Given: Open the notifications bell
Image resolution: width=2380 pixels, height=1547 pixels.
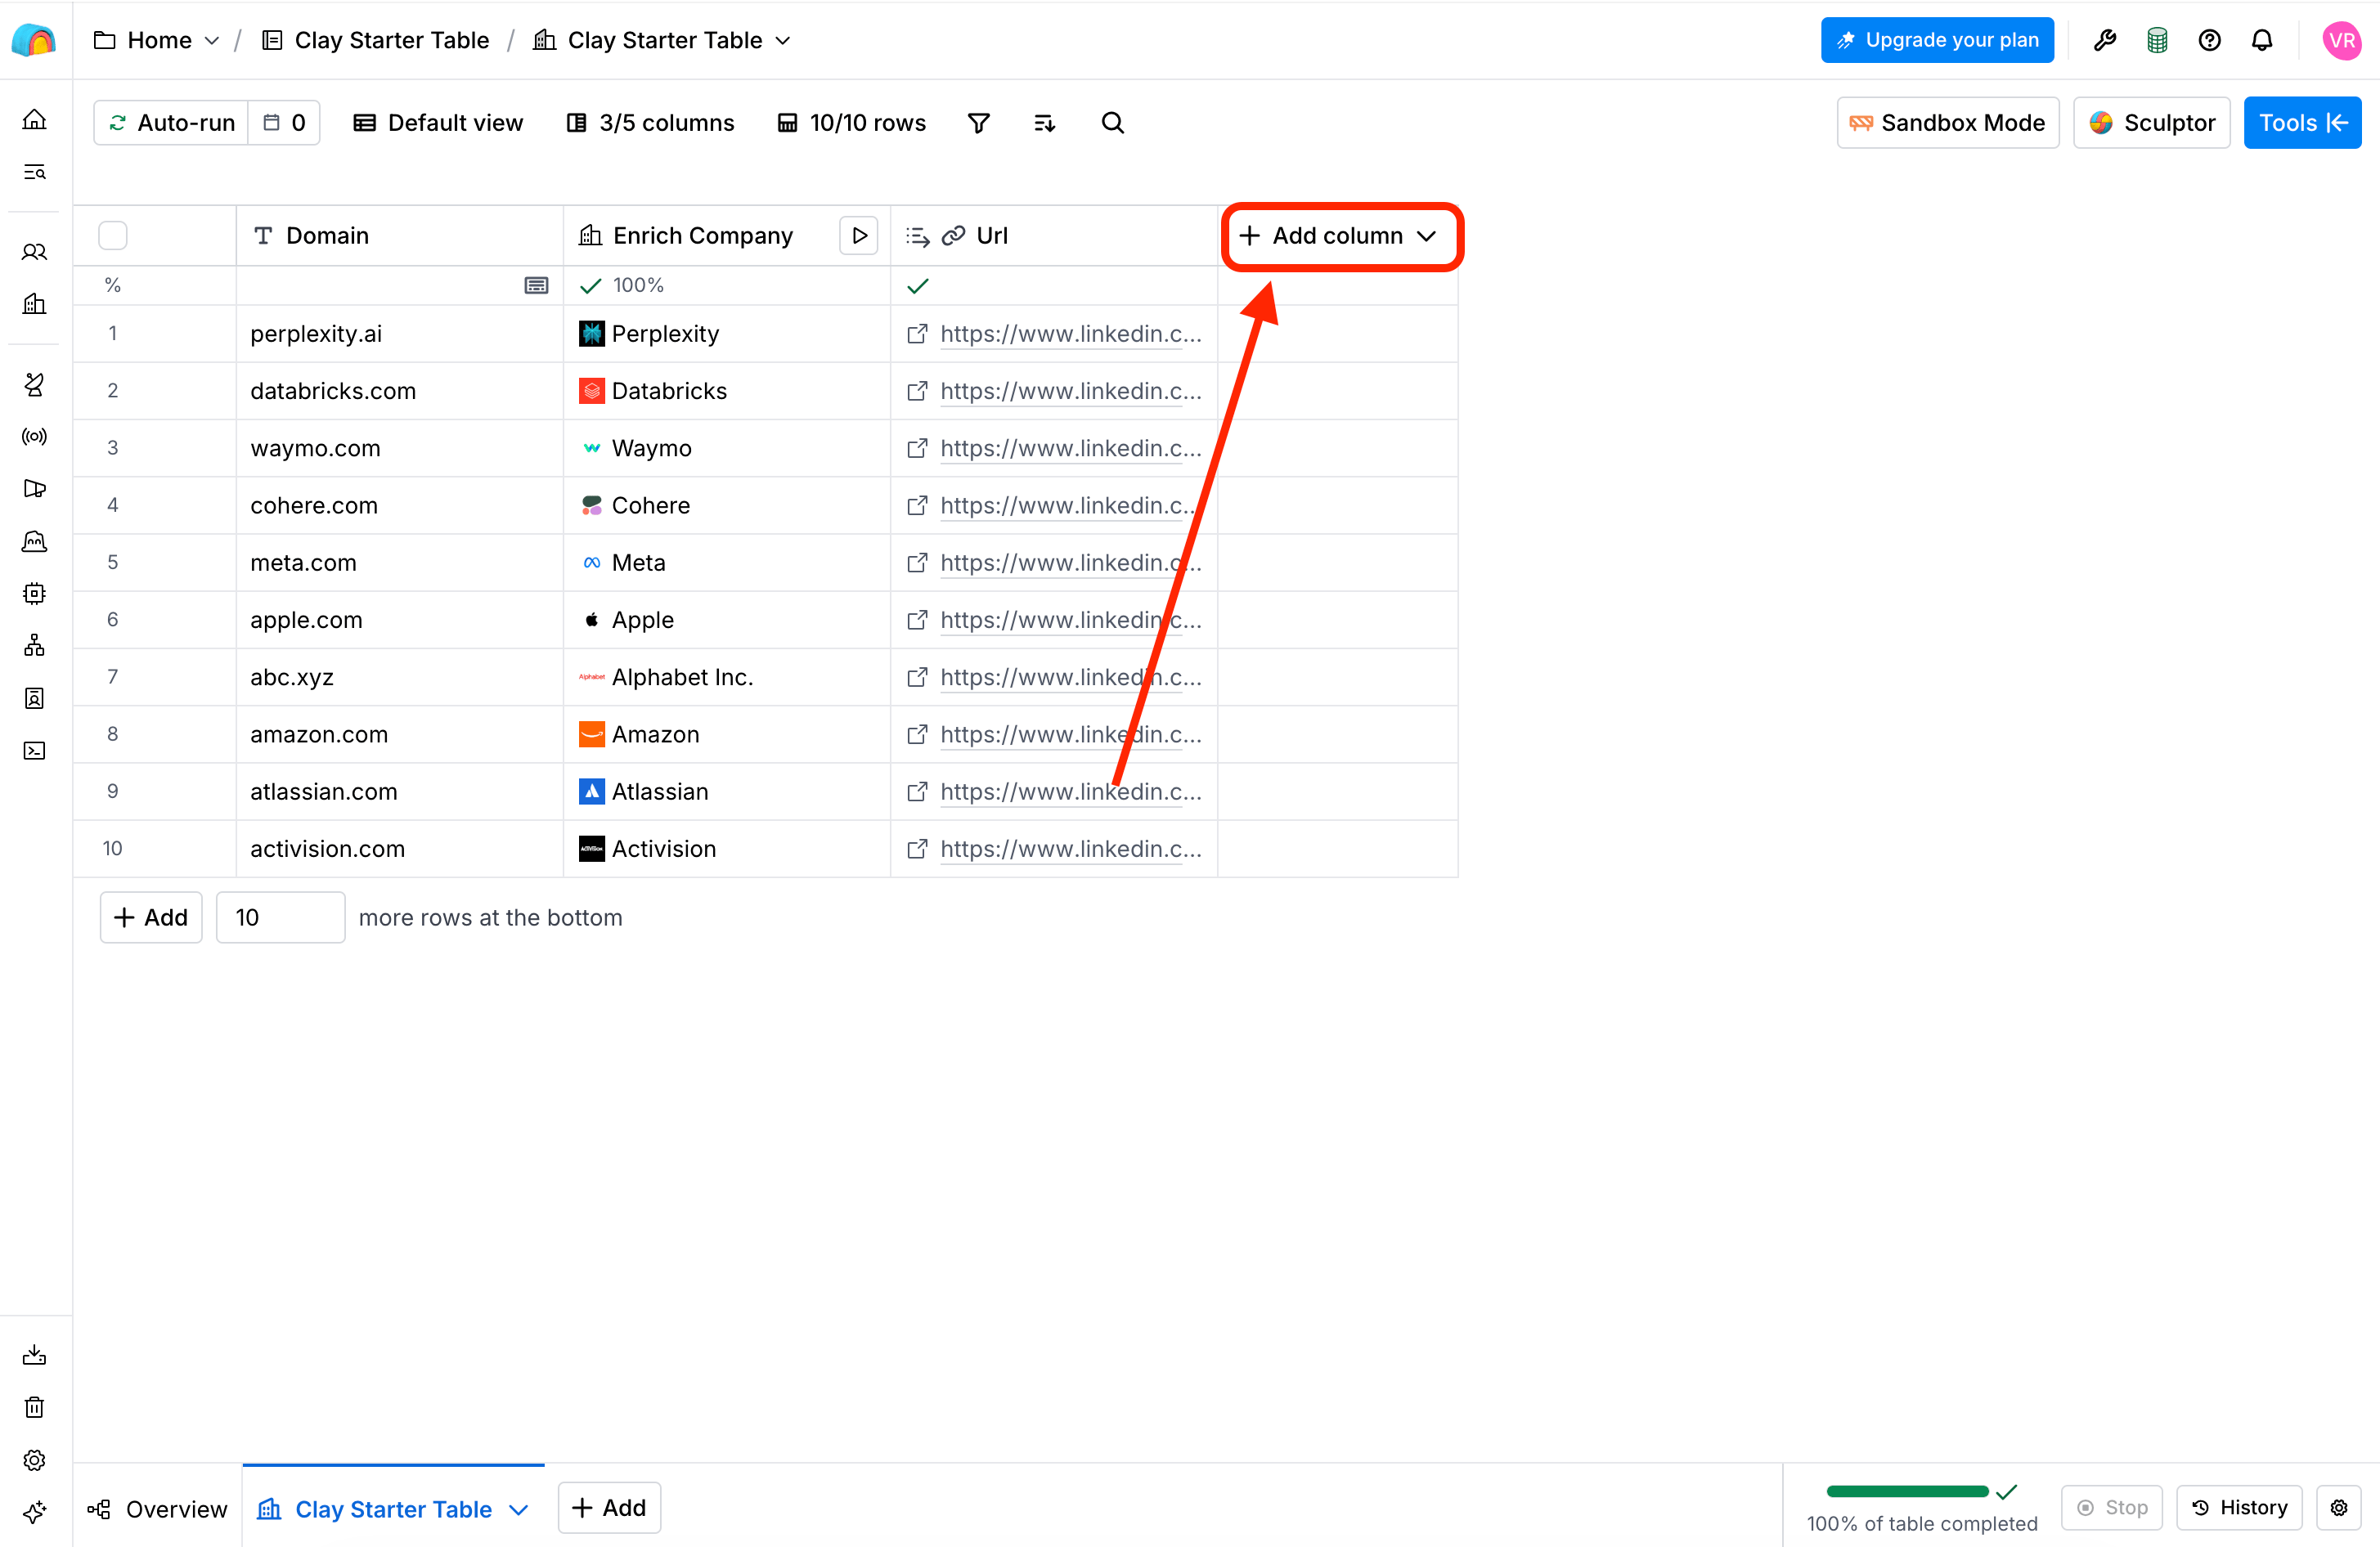Looking at the screenshot, I should (2262, 40).
